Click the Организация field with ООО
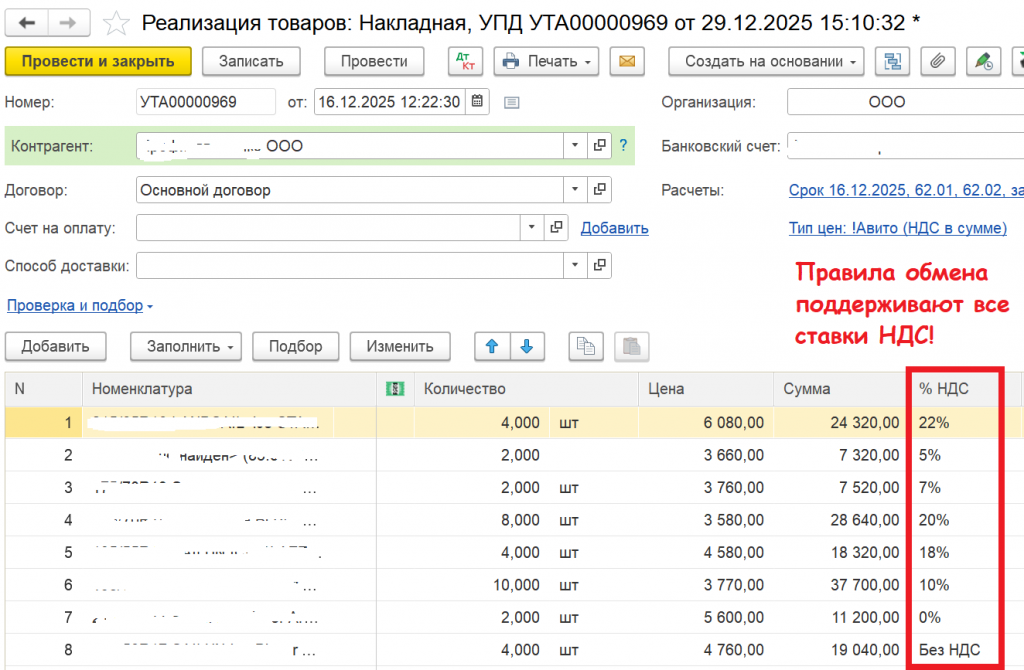The image size is (1024, 670). tap(905, 102)
